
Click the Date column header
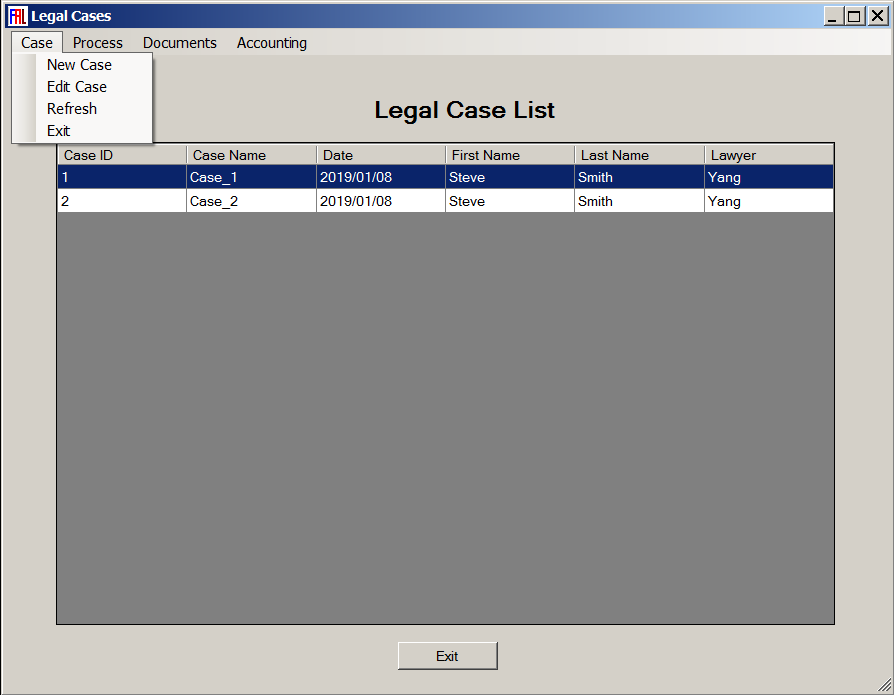pos(380,155)
